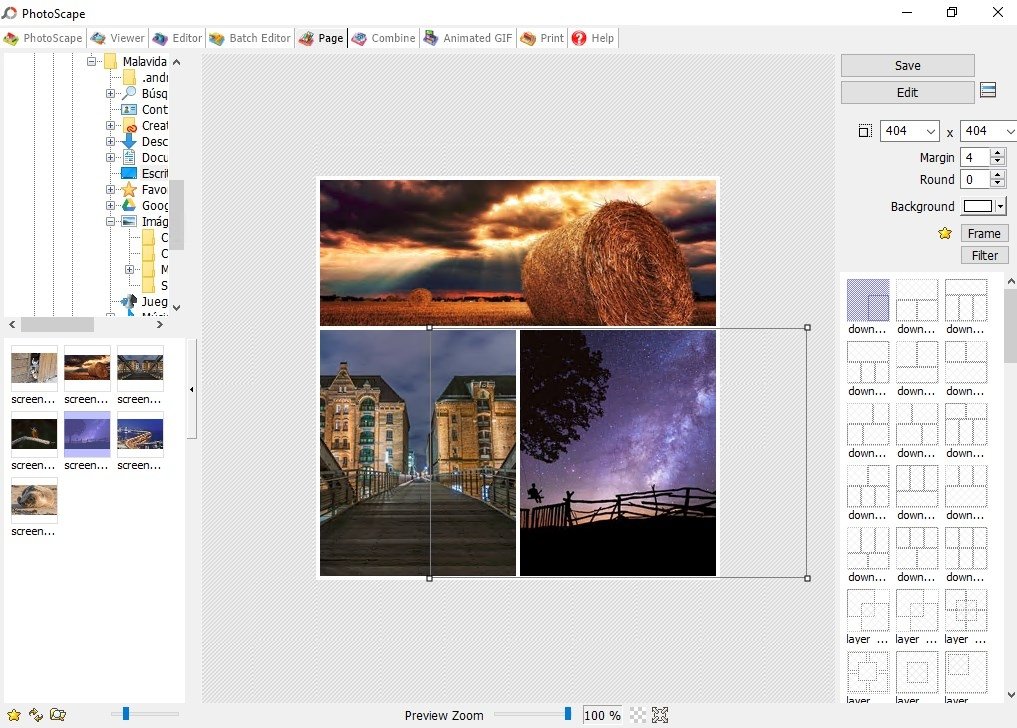Open the Help tab
Screen dimensions: 1017x728
[593, 38]
